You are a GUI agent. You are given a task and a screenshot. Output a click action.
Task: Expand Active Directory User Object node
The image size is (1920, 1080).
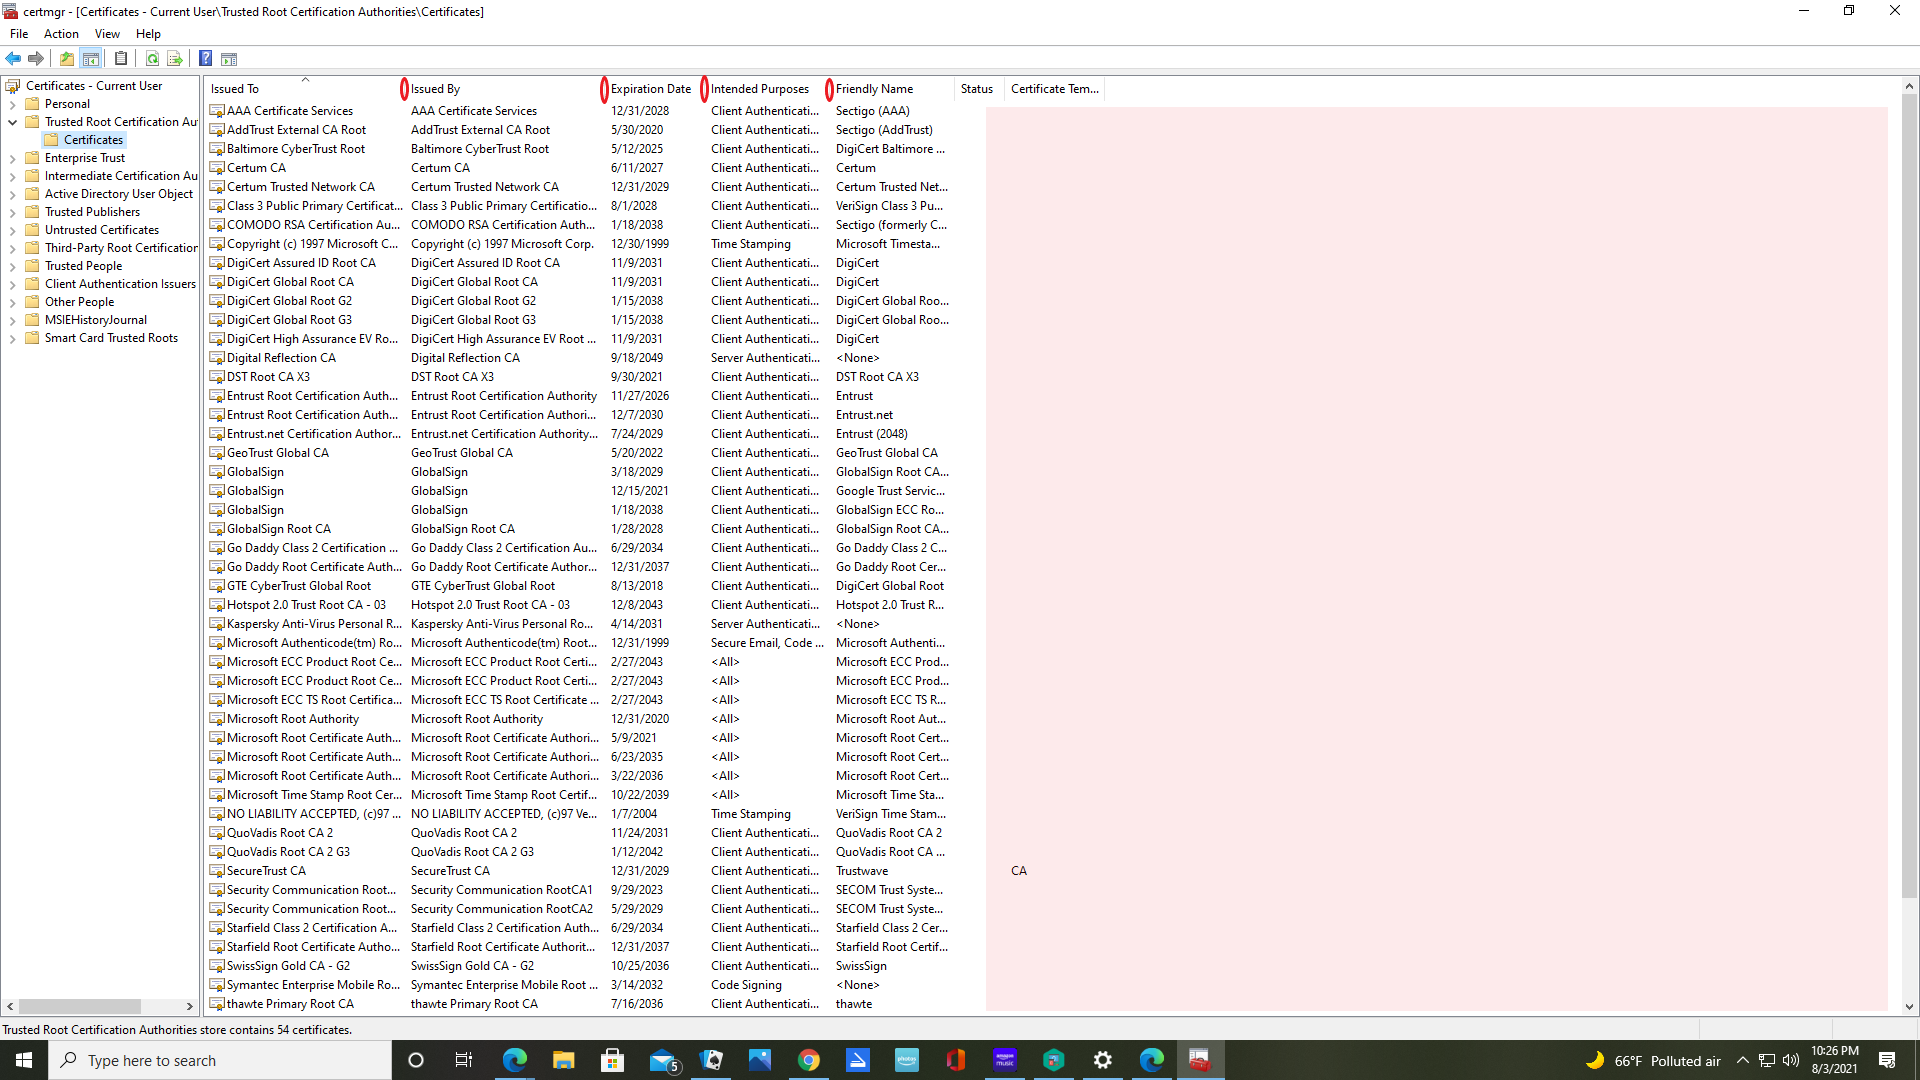pos(12,194)
